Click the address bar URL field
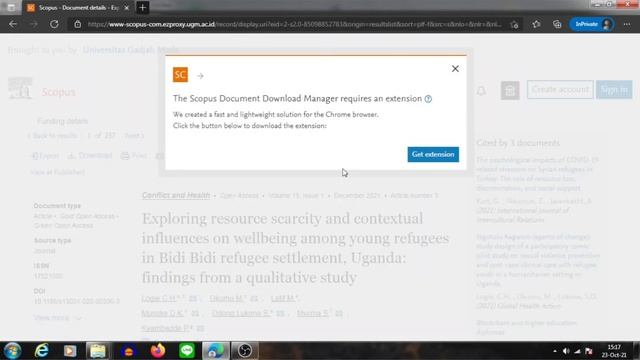 coord(294,24)
